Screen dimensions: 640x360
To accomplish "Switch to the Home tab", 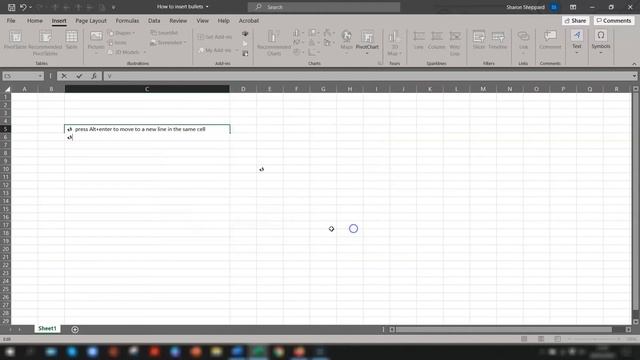I will (35, 20).
